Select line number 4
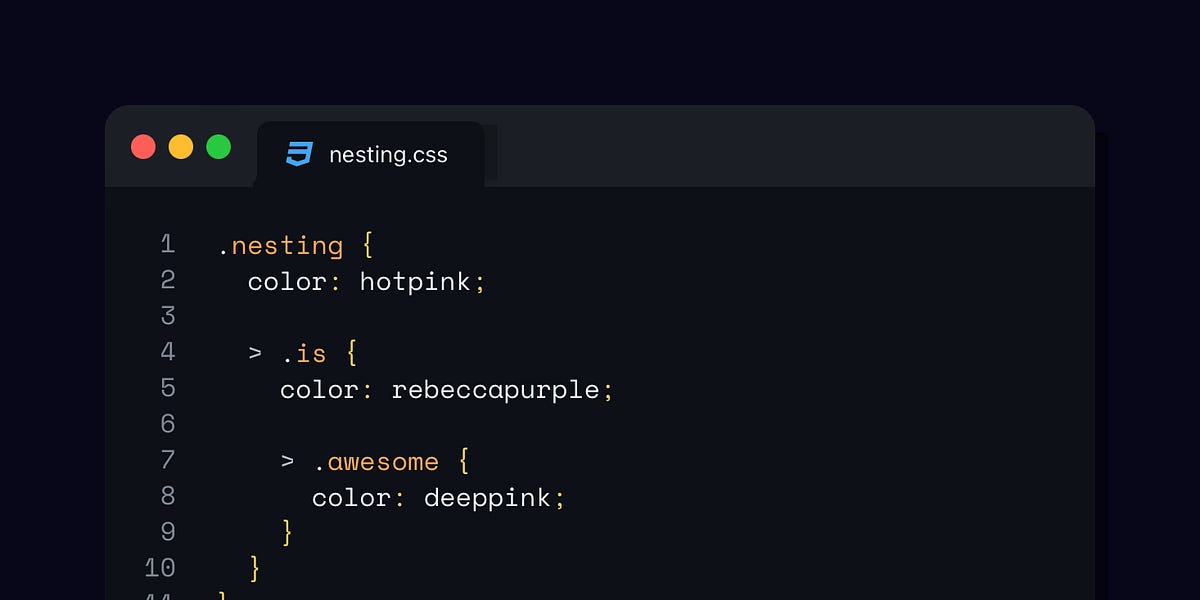 [167, 352]
